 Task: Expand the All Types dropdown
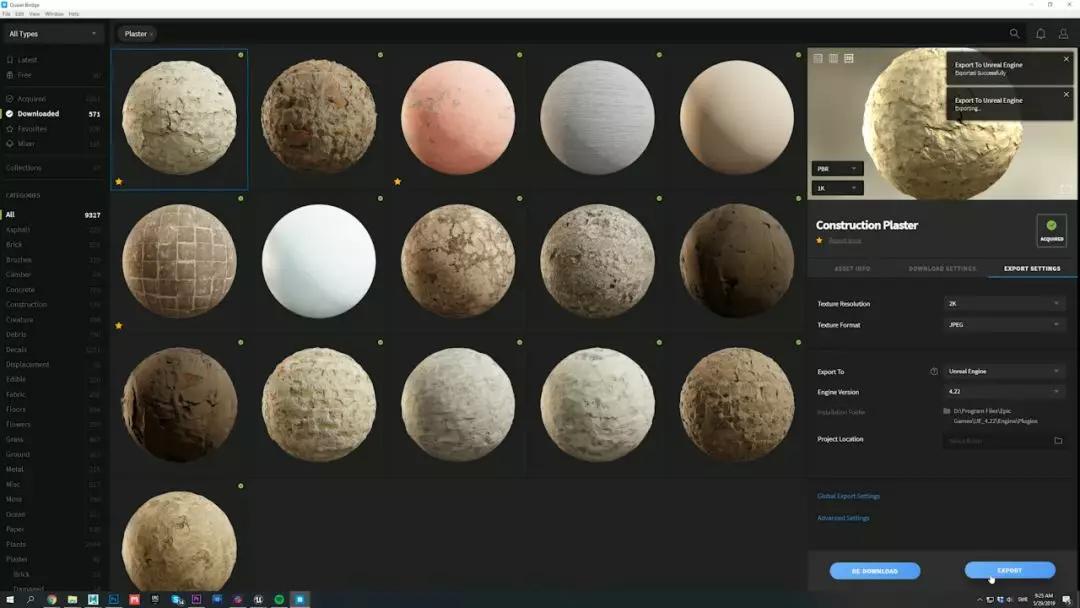pyautogui.click(x=53, y=34)
